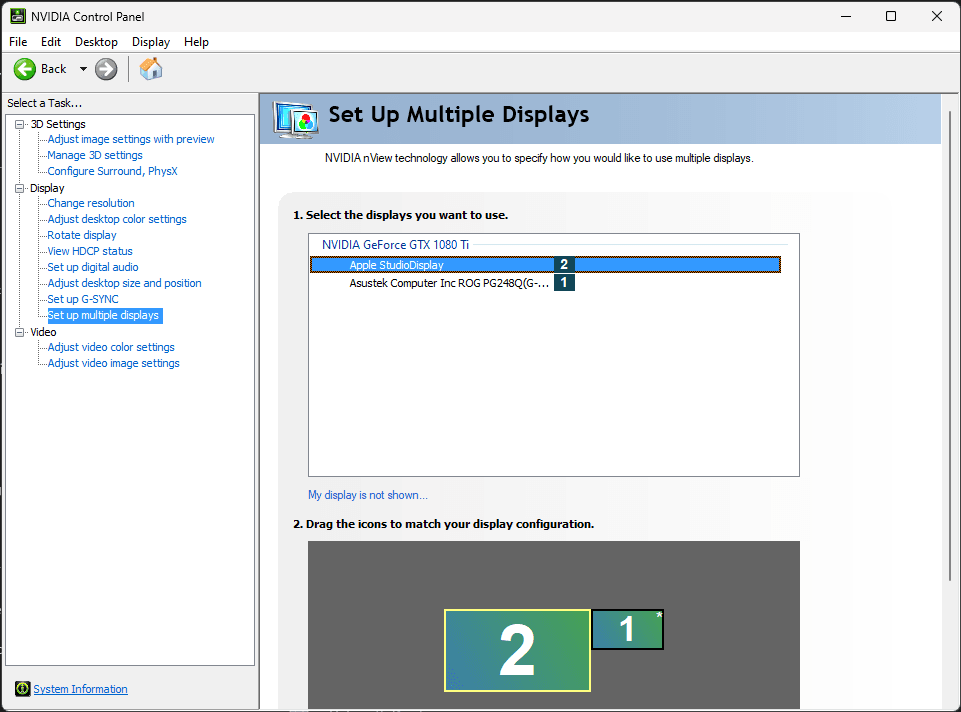Click the green Back arrow icon
Viewport: 961px width, 712px height.
pos(25,69)
